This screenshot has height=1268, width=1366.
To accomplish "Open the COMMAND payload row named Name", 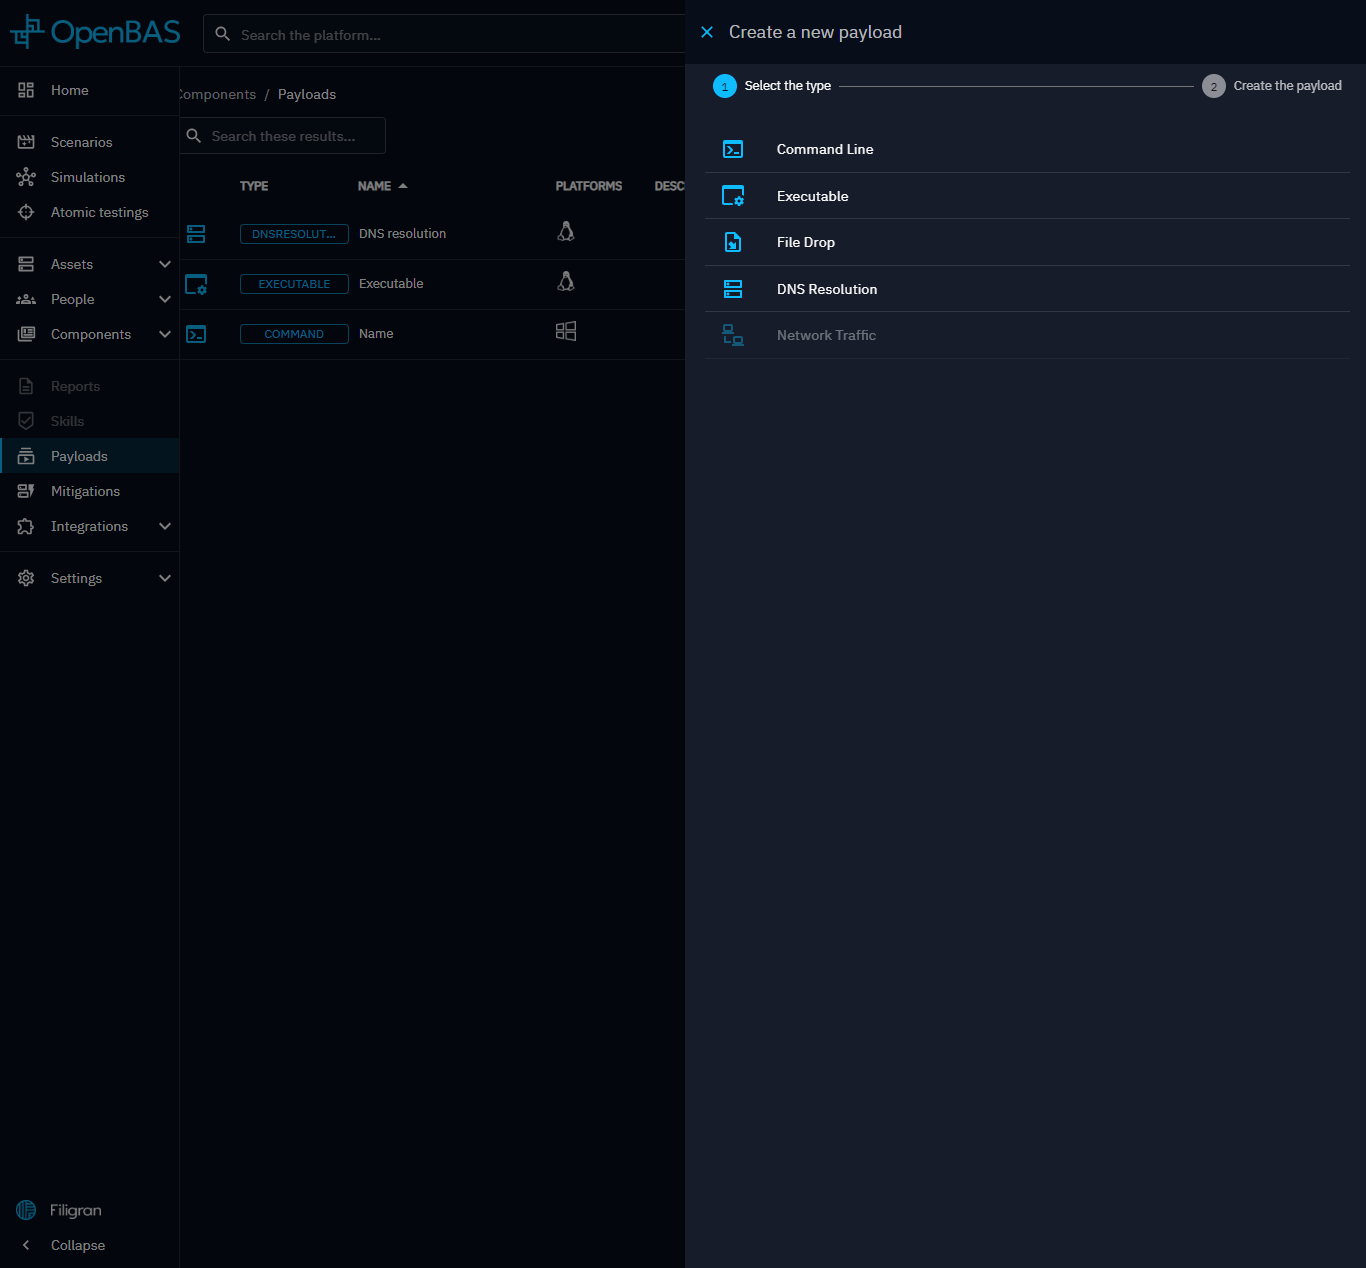I will (x=376, y=334).
